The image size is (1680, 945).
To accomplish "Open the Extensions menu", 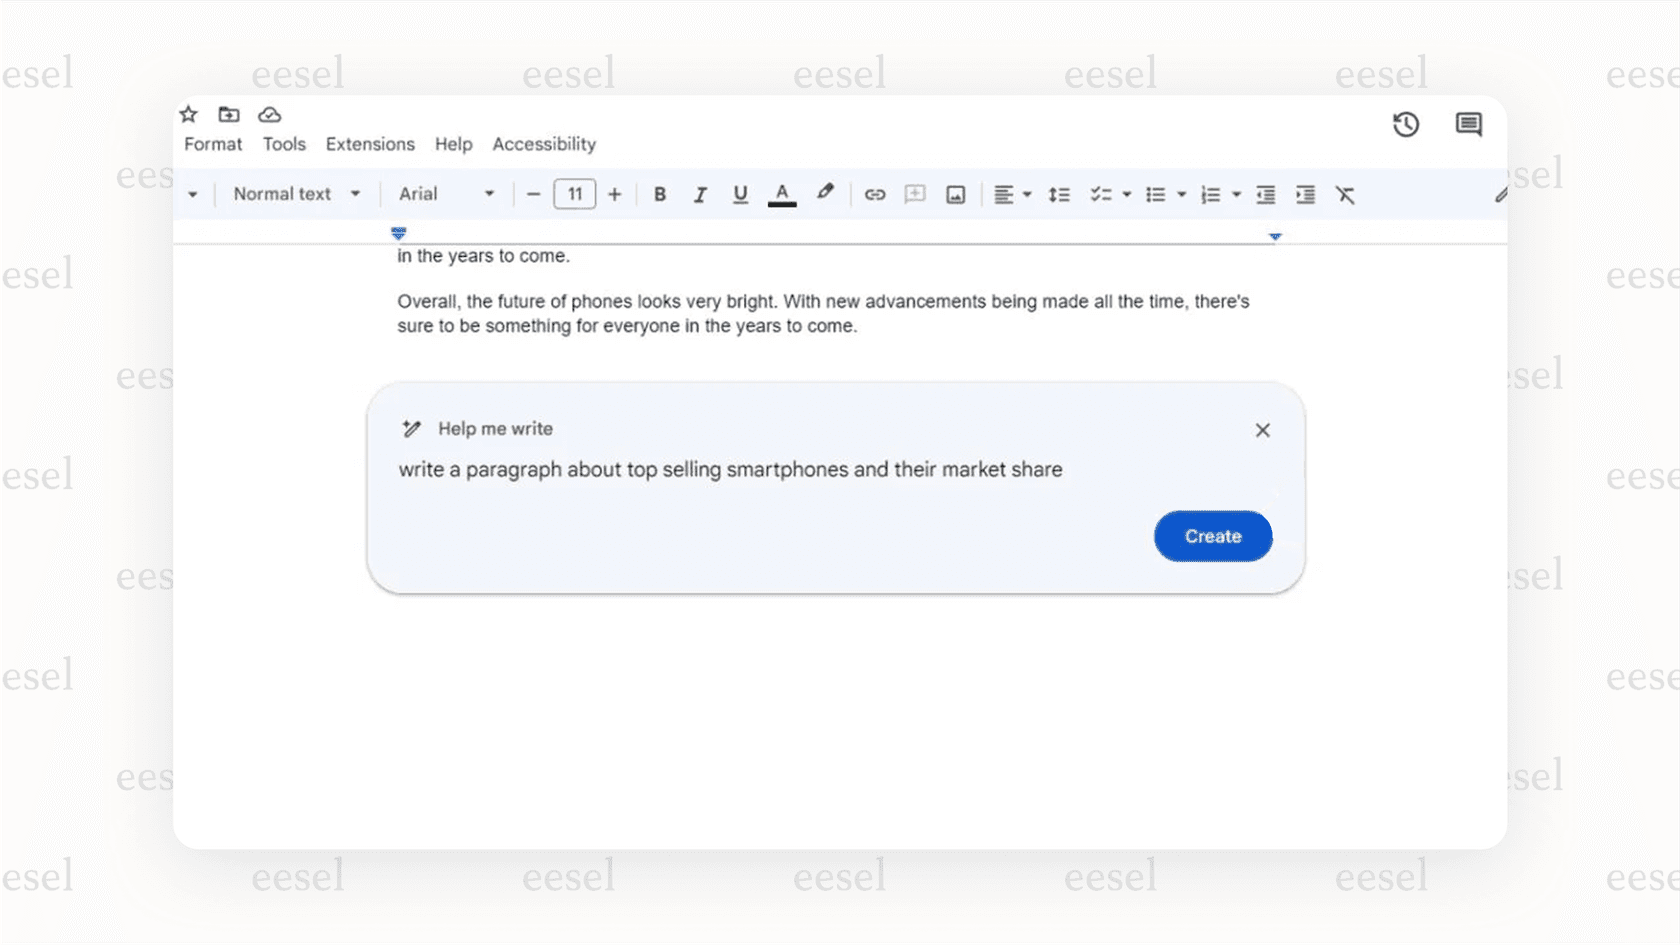I will tap(370, 144).
